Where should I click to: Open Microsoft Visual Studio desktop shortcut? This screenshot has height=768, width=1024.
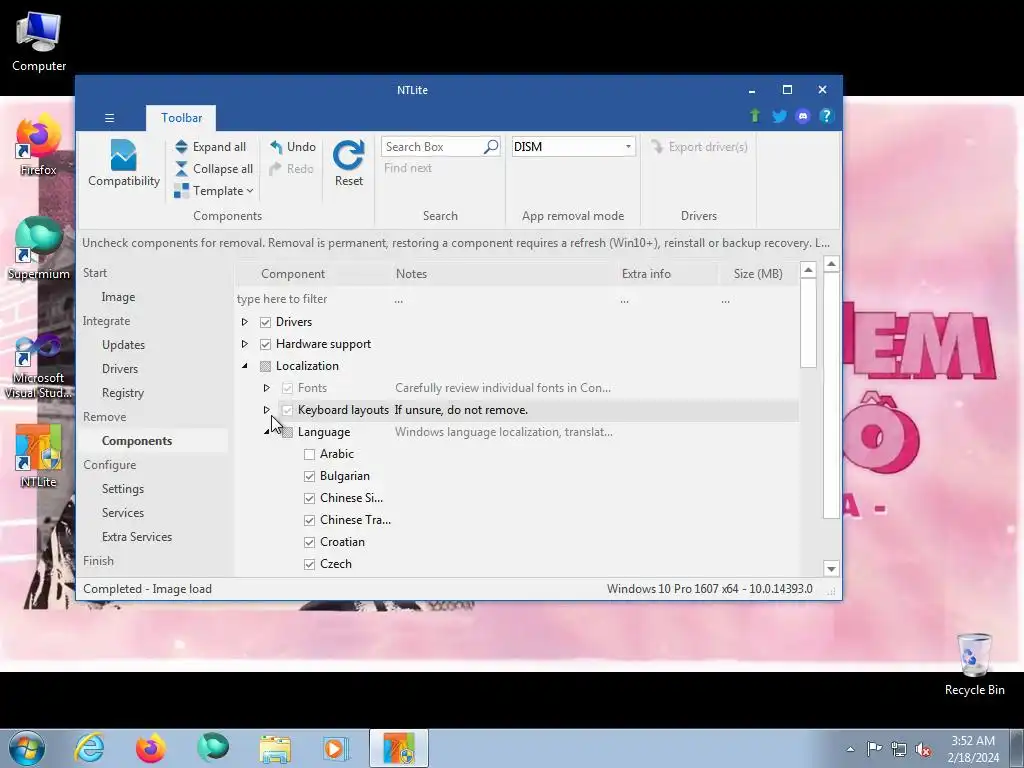39,366
